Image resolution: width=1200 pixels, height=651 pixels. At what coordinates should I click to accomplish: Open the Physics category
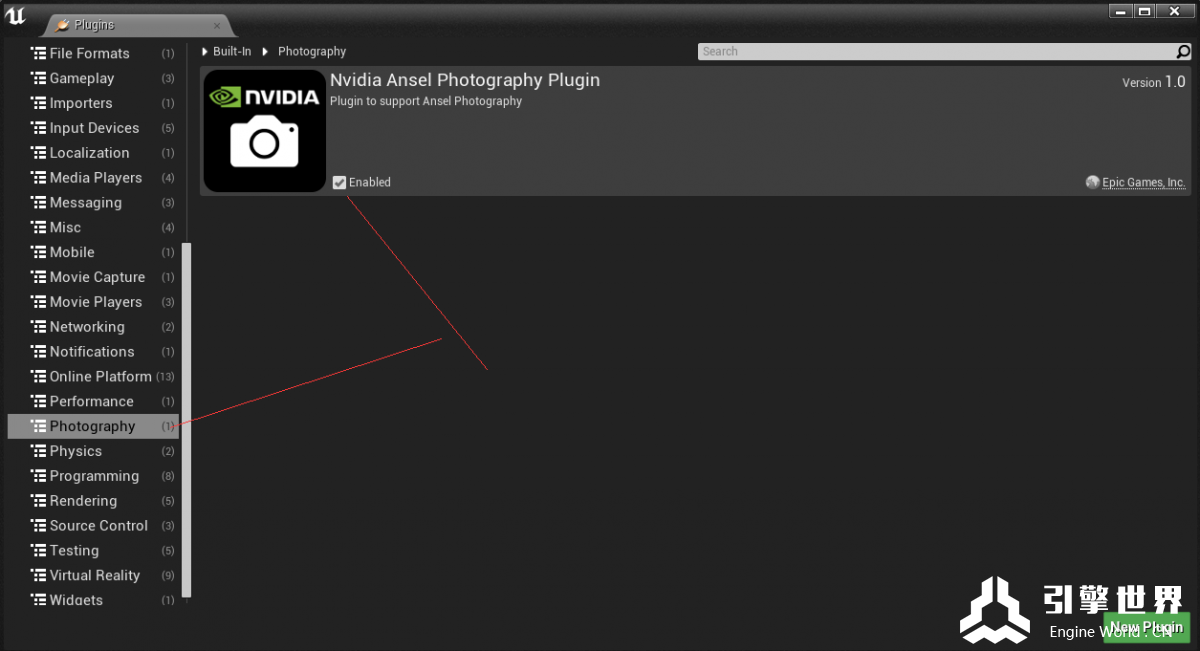[93, 451]
